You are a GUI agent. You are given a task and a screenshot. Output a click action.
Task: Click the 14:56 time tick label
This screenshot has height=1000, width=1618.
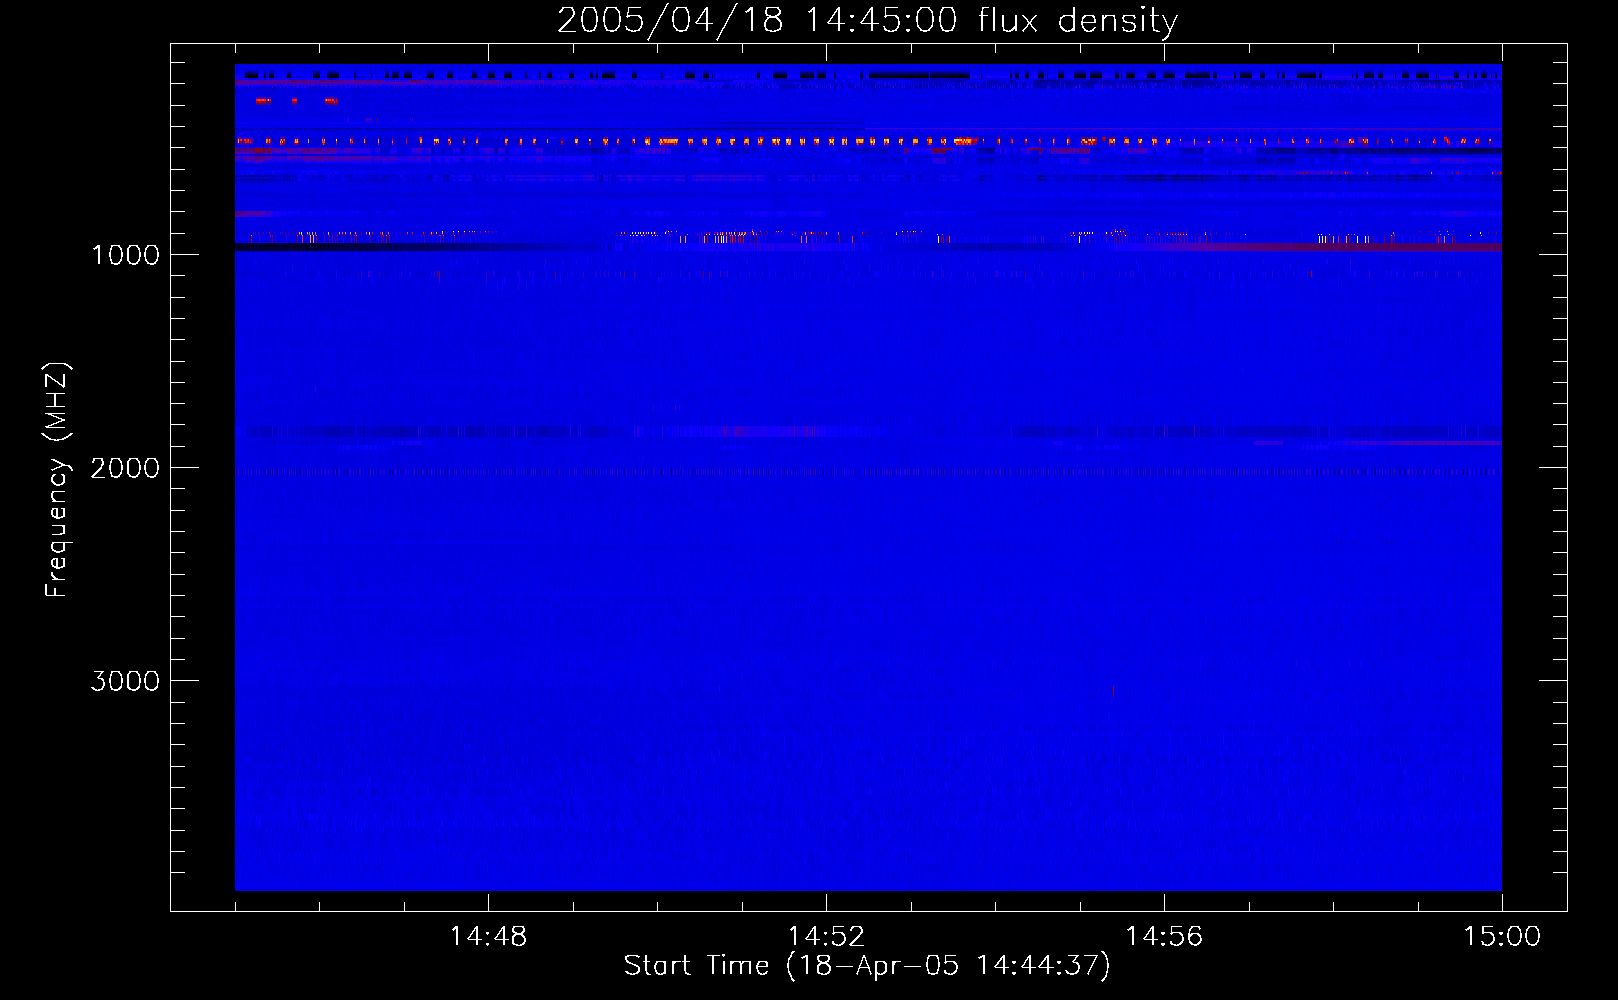click(1164, 937)
